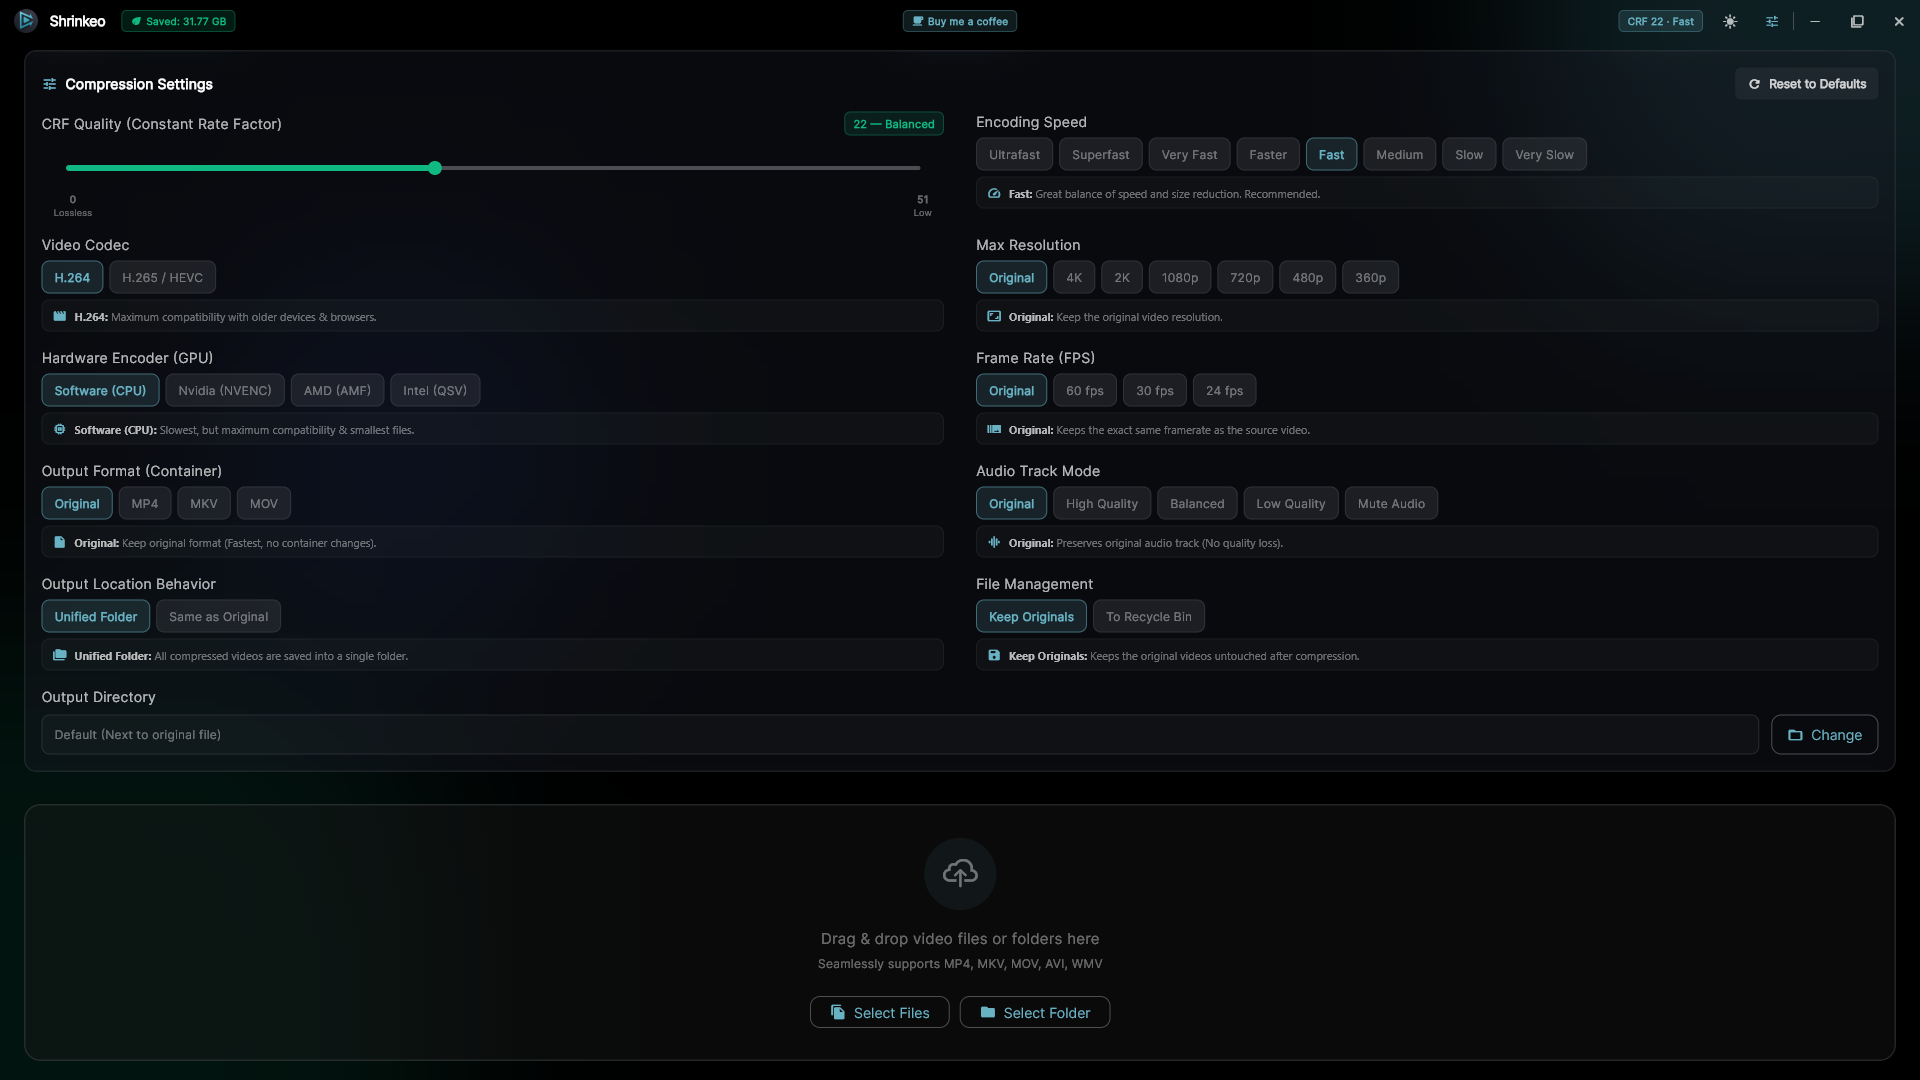Minimize the Shrinkeo window
This screenshot has width=1920, height=1080.
coord(1815,21)
